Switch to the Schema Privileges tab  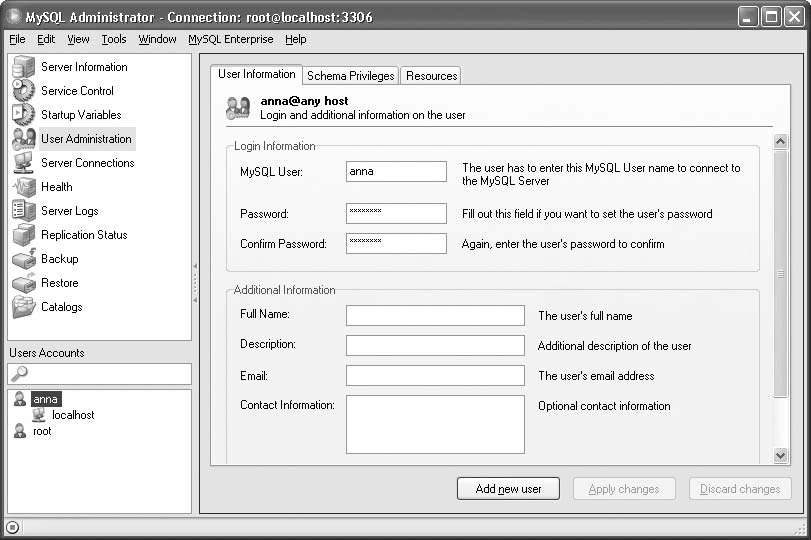pyautogui.click(x=350, y=76)
